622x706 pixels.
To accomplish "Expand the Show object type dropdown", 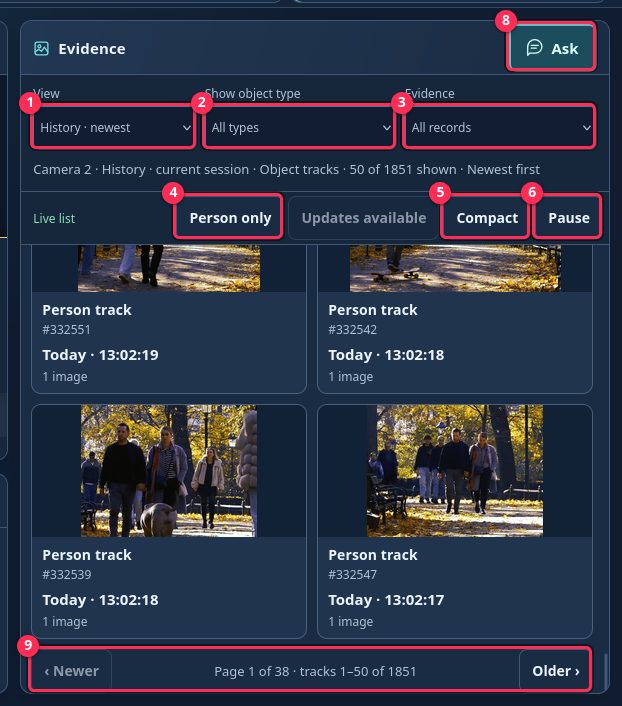I will (299, 127).
